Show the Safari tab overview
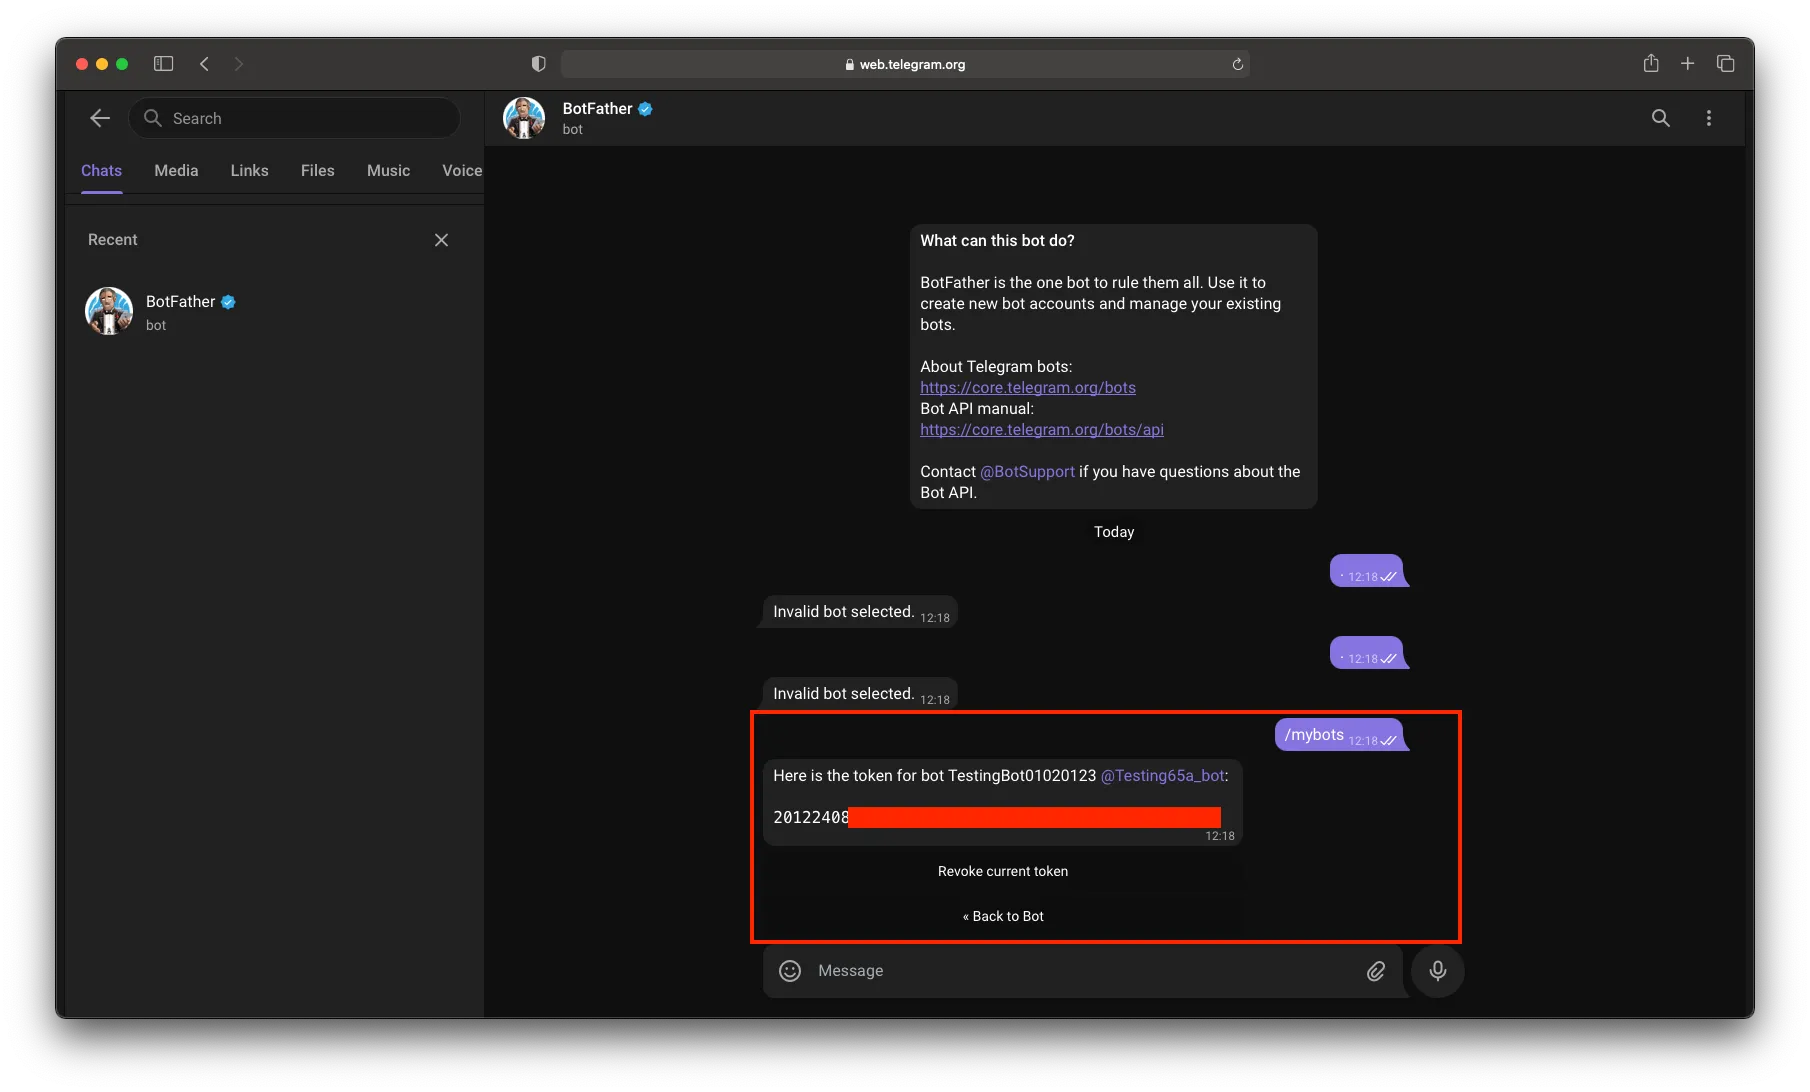The image size is (1810, 1092). click(1726, 64)
